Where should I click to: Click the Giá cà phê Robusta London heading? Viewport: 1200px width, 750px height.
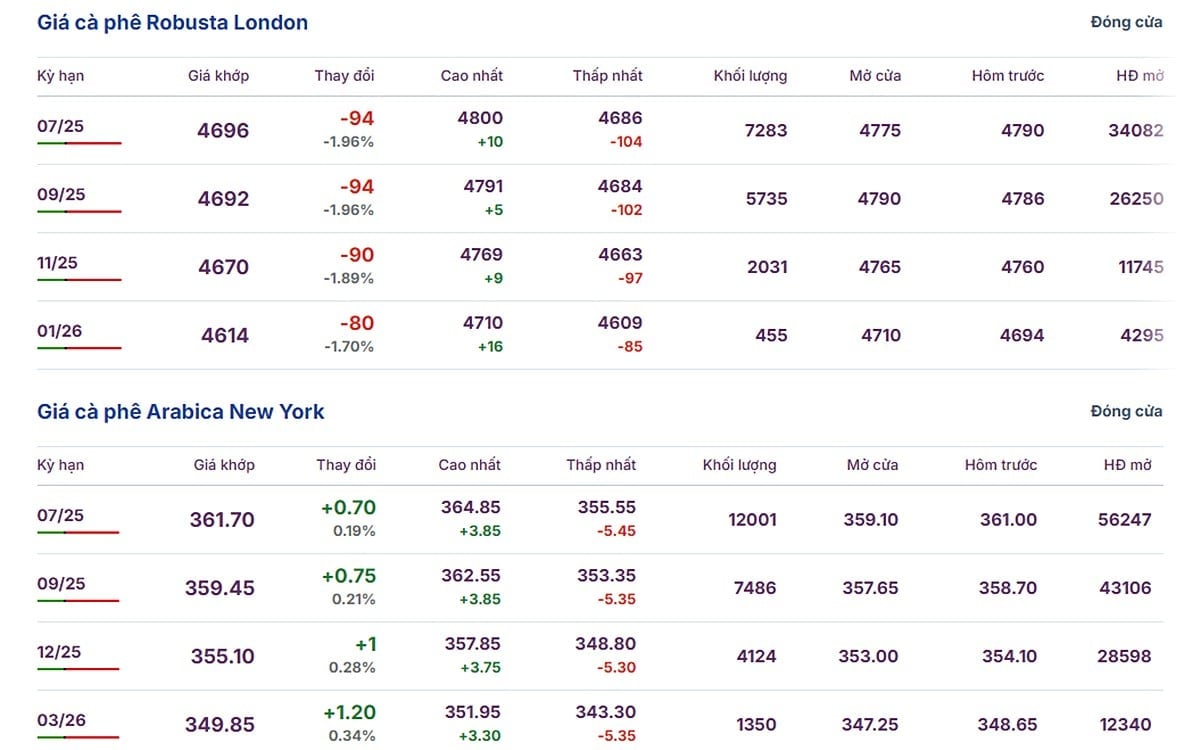(x=173, y=22)
